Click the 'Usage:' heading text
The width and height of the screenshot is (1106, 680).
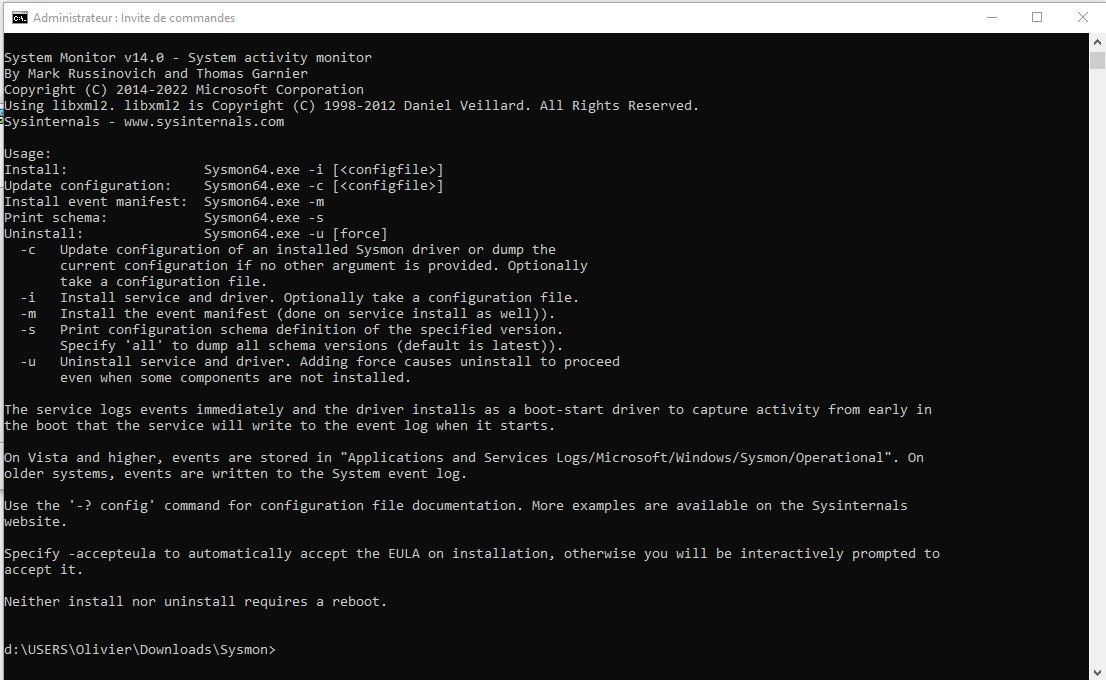tap(27, 154)
